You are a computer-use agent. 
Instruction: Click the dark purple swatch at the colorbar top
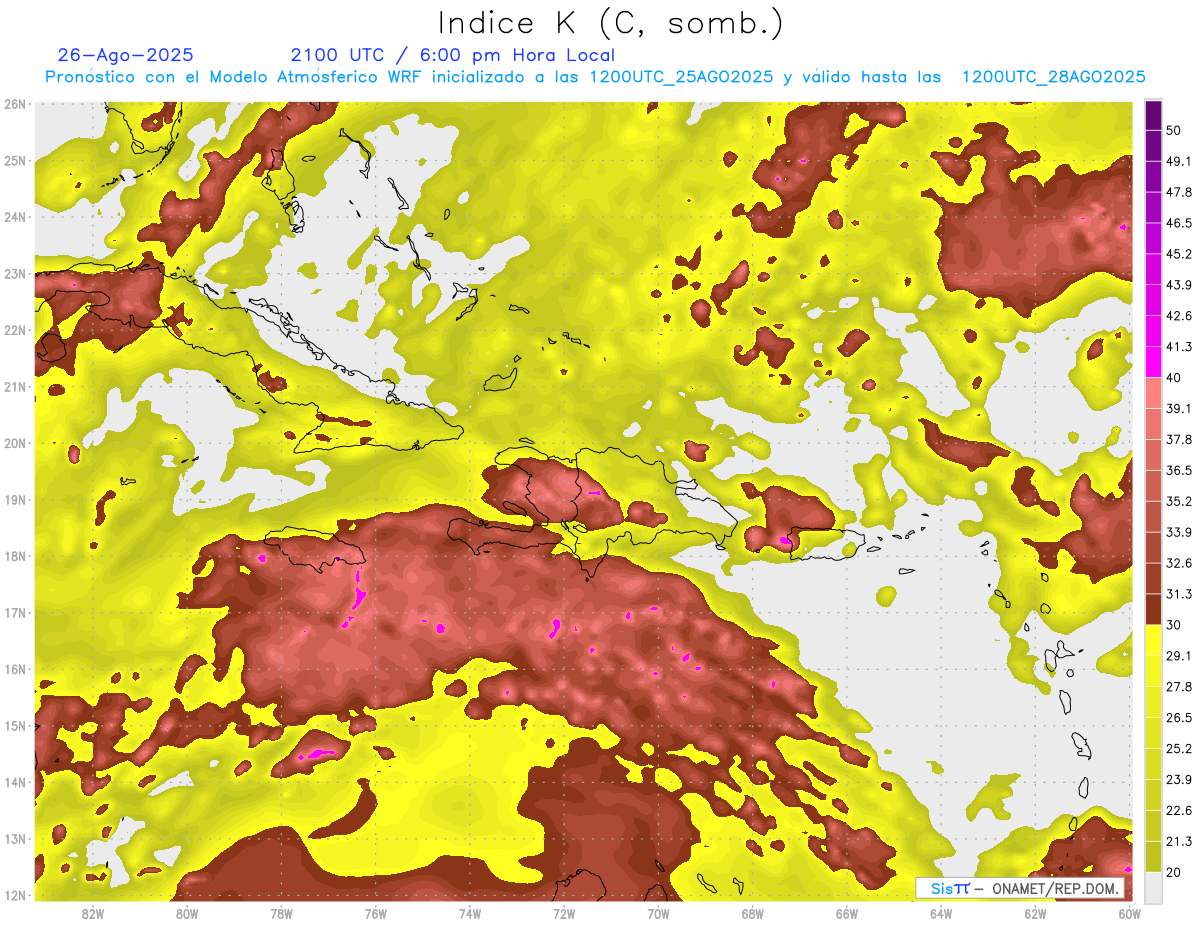tap(1153, 114)
